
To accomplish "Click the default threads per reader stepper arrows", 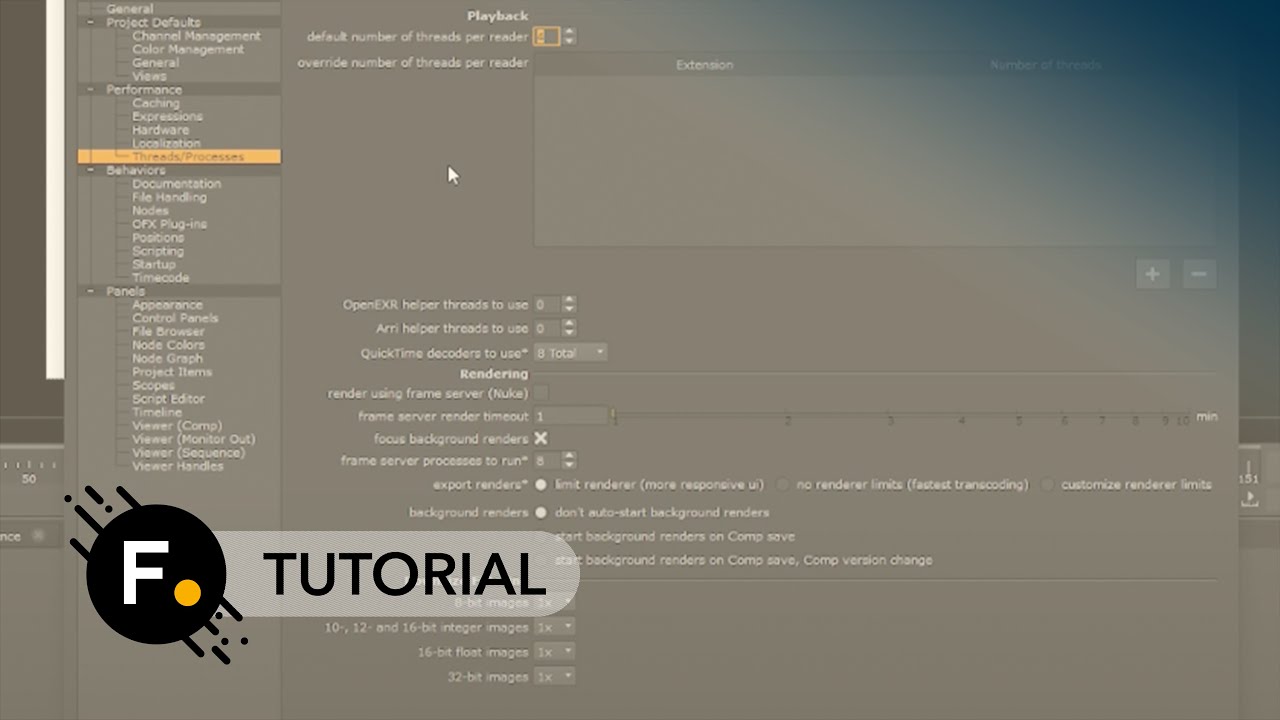I will [569, 37].
